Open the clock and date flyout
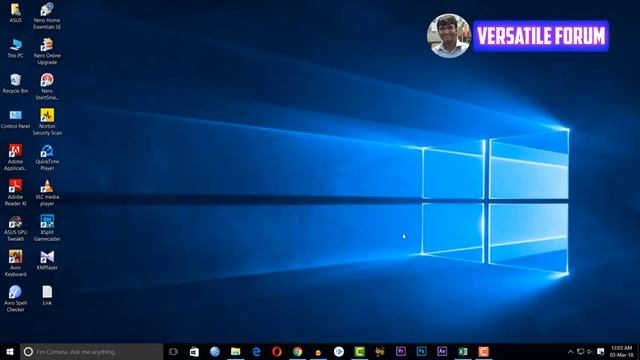Viewport: 640px width, 360px height. point(621,351)
